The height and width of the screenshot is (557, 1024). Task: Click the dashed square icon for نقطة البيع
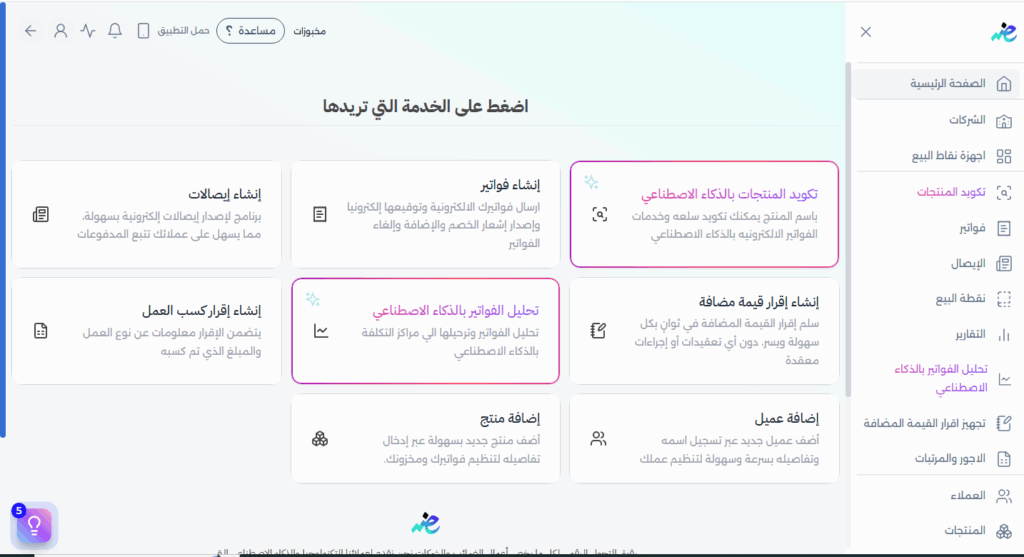click(1004, 299)
